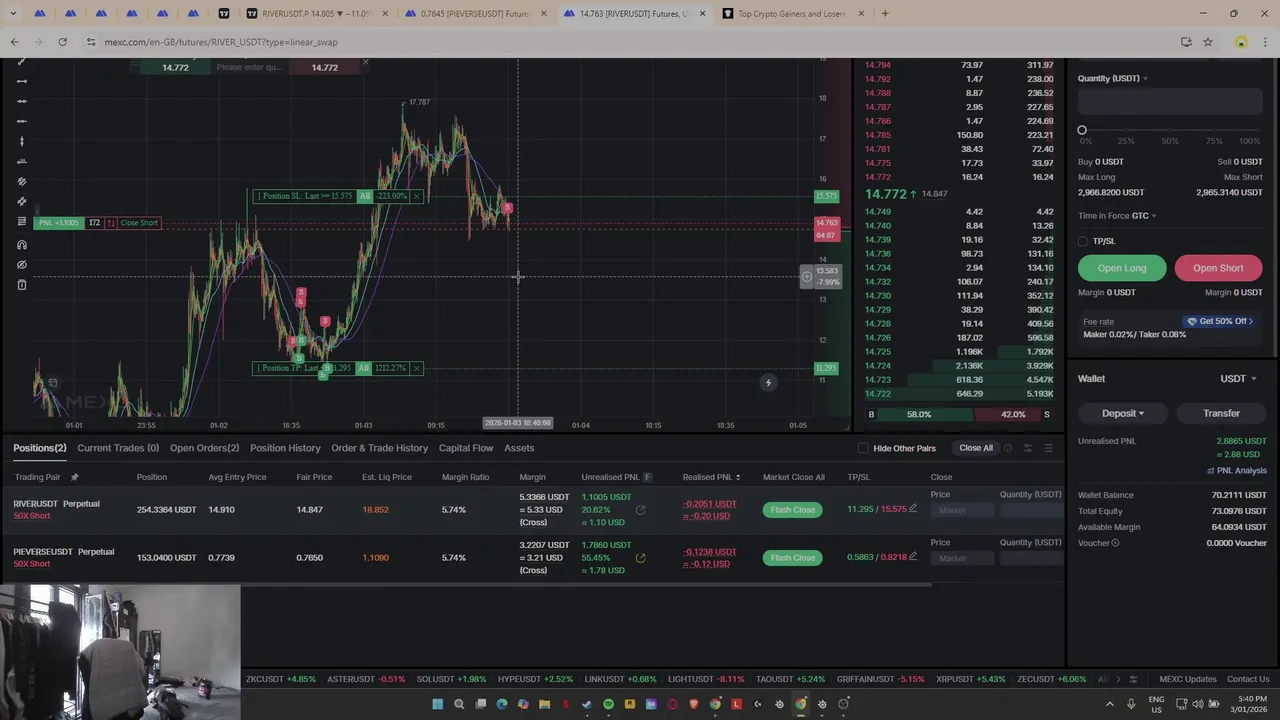Screen dimensions: 1280x720
Task: Click the hide drawings eye icon
Action: click(22, 265)
